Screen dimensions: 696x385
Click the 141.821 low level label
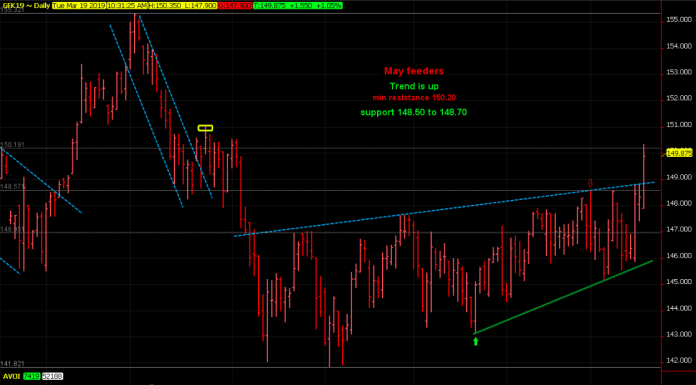click(x=12, y=364)
